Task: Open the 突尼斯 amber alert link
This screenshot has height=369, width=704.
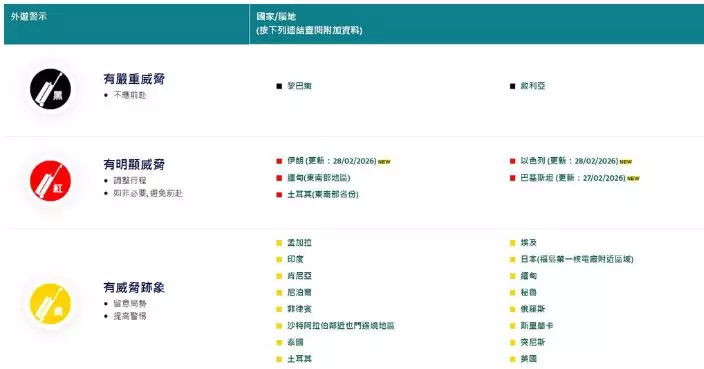Action: tap(532, 342)
